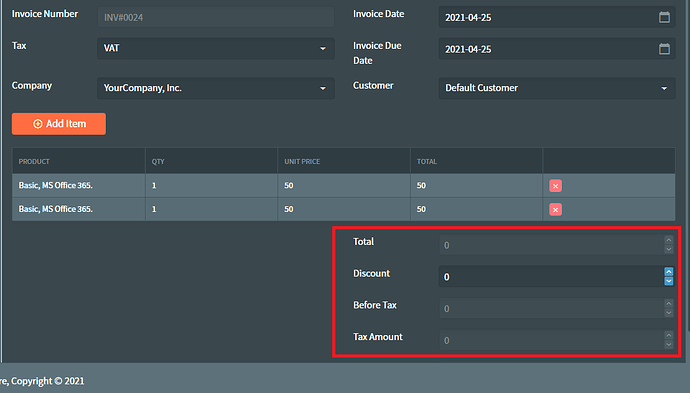This screenshot has height=393, width=690.
Task: Select the QTY cell in first row
Action: pyautogui.click(x=211, y=185)
